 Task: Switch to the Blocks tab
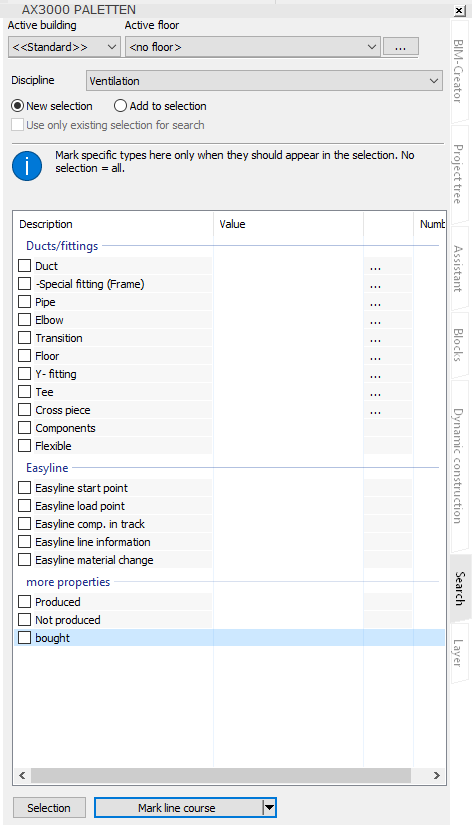[459, 345]
